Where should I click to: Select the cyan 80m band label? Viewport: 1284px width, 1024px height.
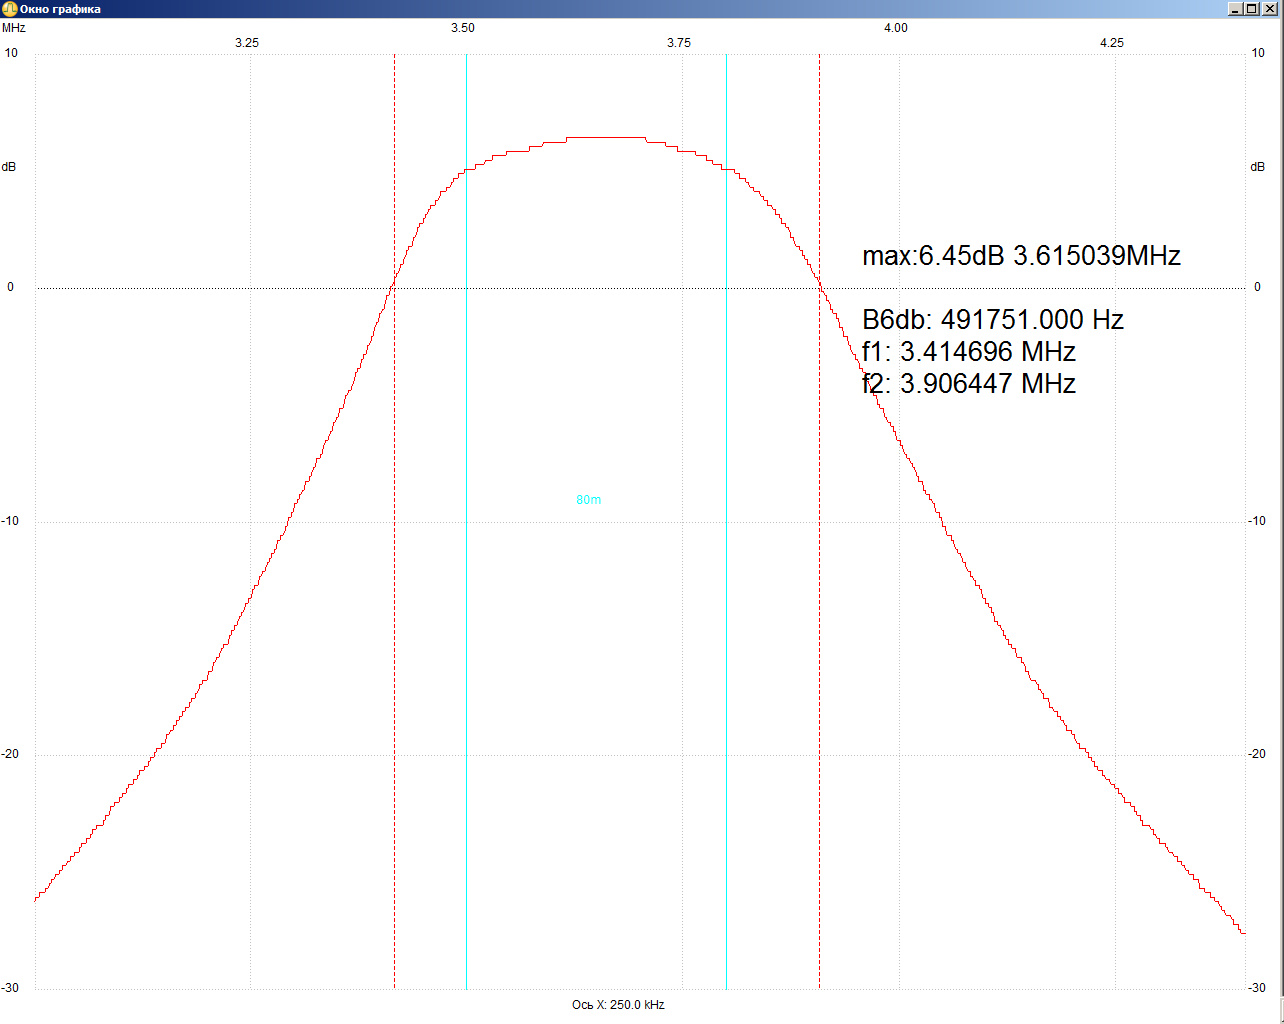point(588,500)
